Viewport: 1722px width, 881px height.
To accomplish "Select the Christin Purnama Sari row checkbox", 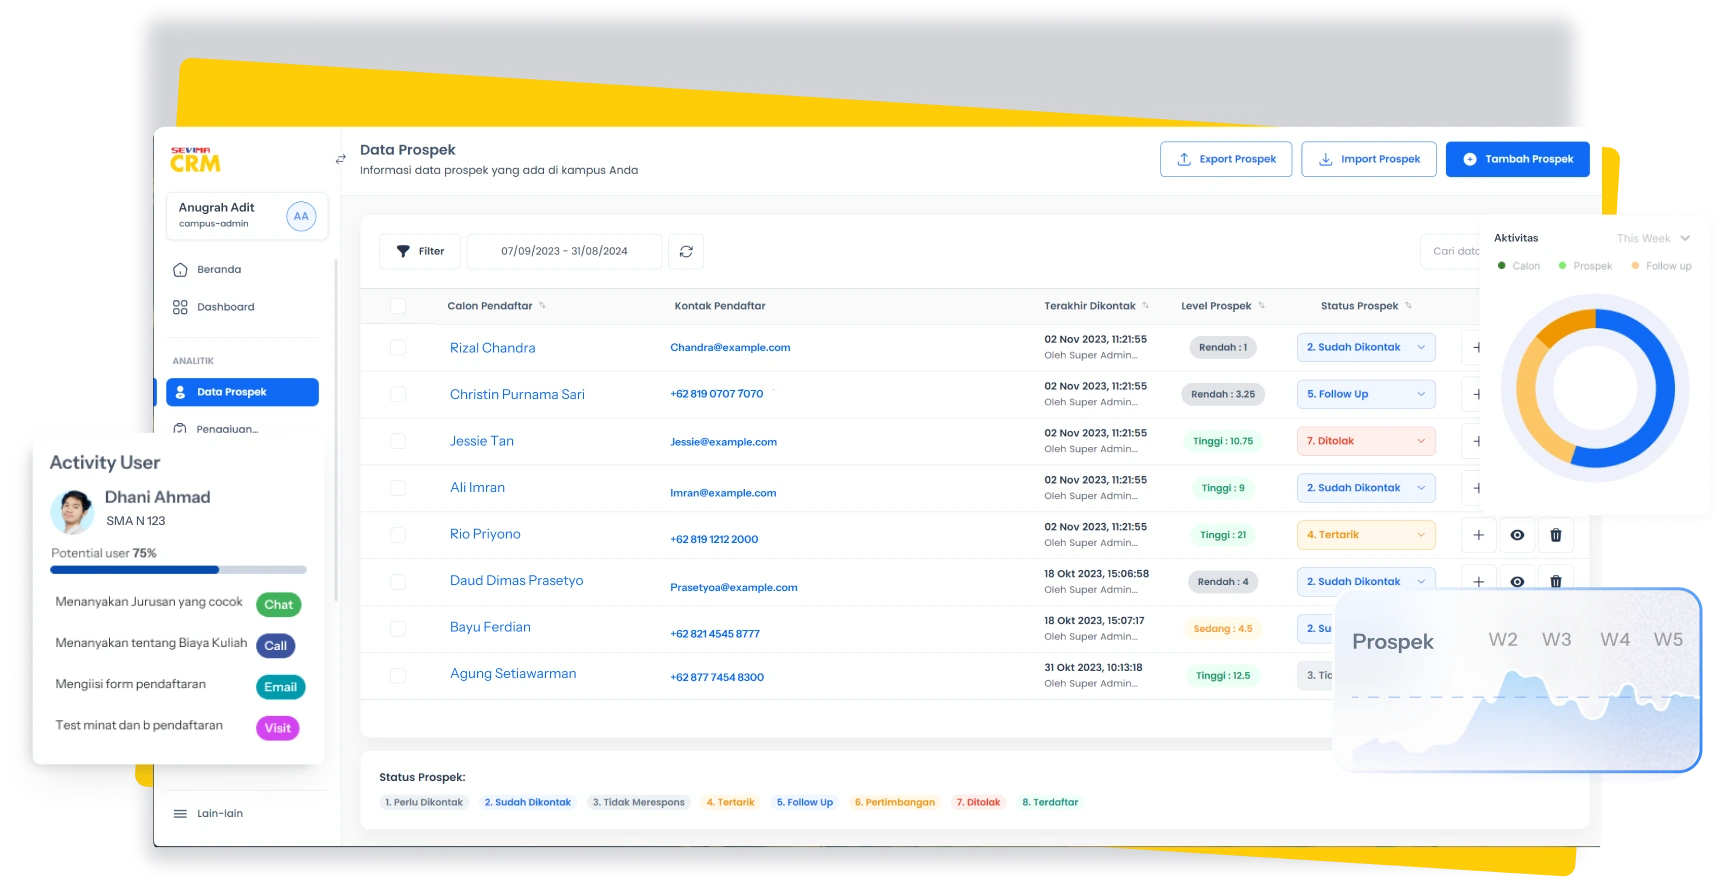I will [x=398, y=395].
